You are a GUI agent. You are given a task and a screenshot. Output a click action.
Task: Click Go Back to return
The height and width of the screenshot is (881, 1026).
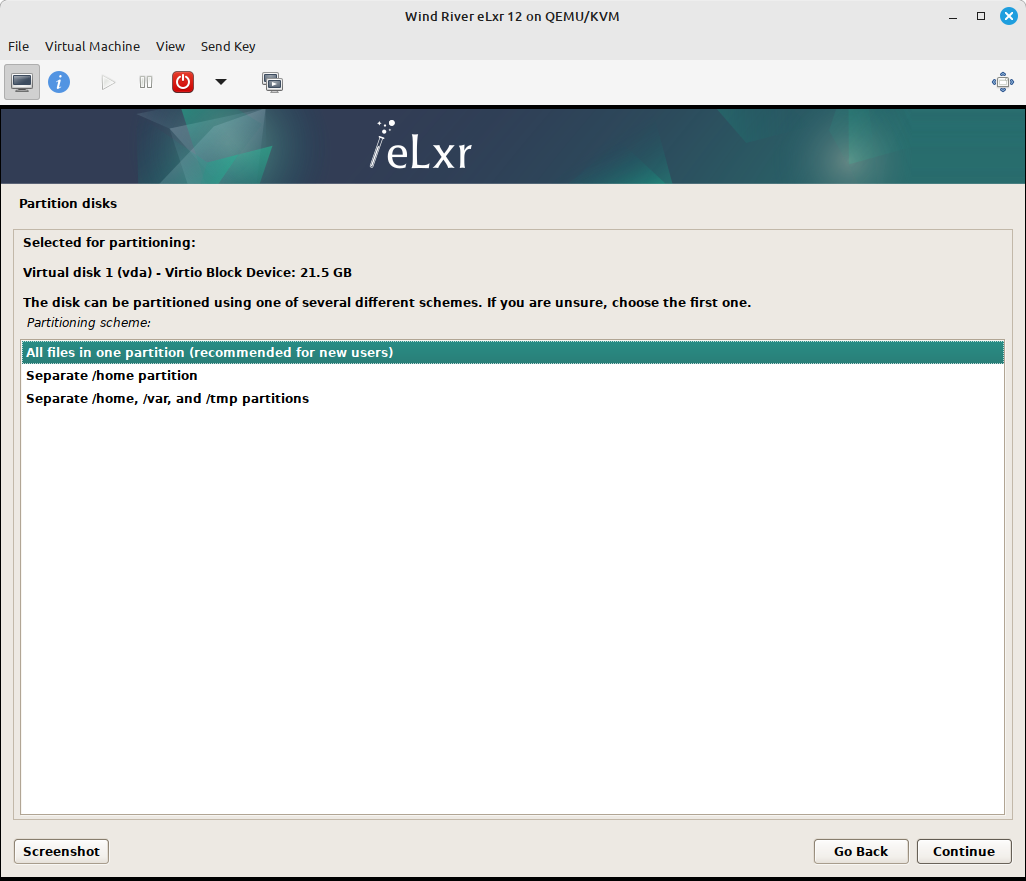[x=860, y=851]
